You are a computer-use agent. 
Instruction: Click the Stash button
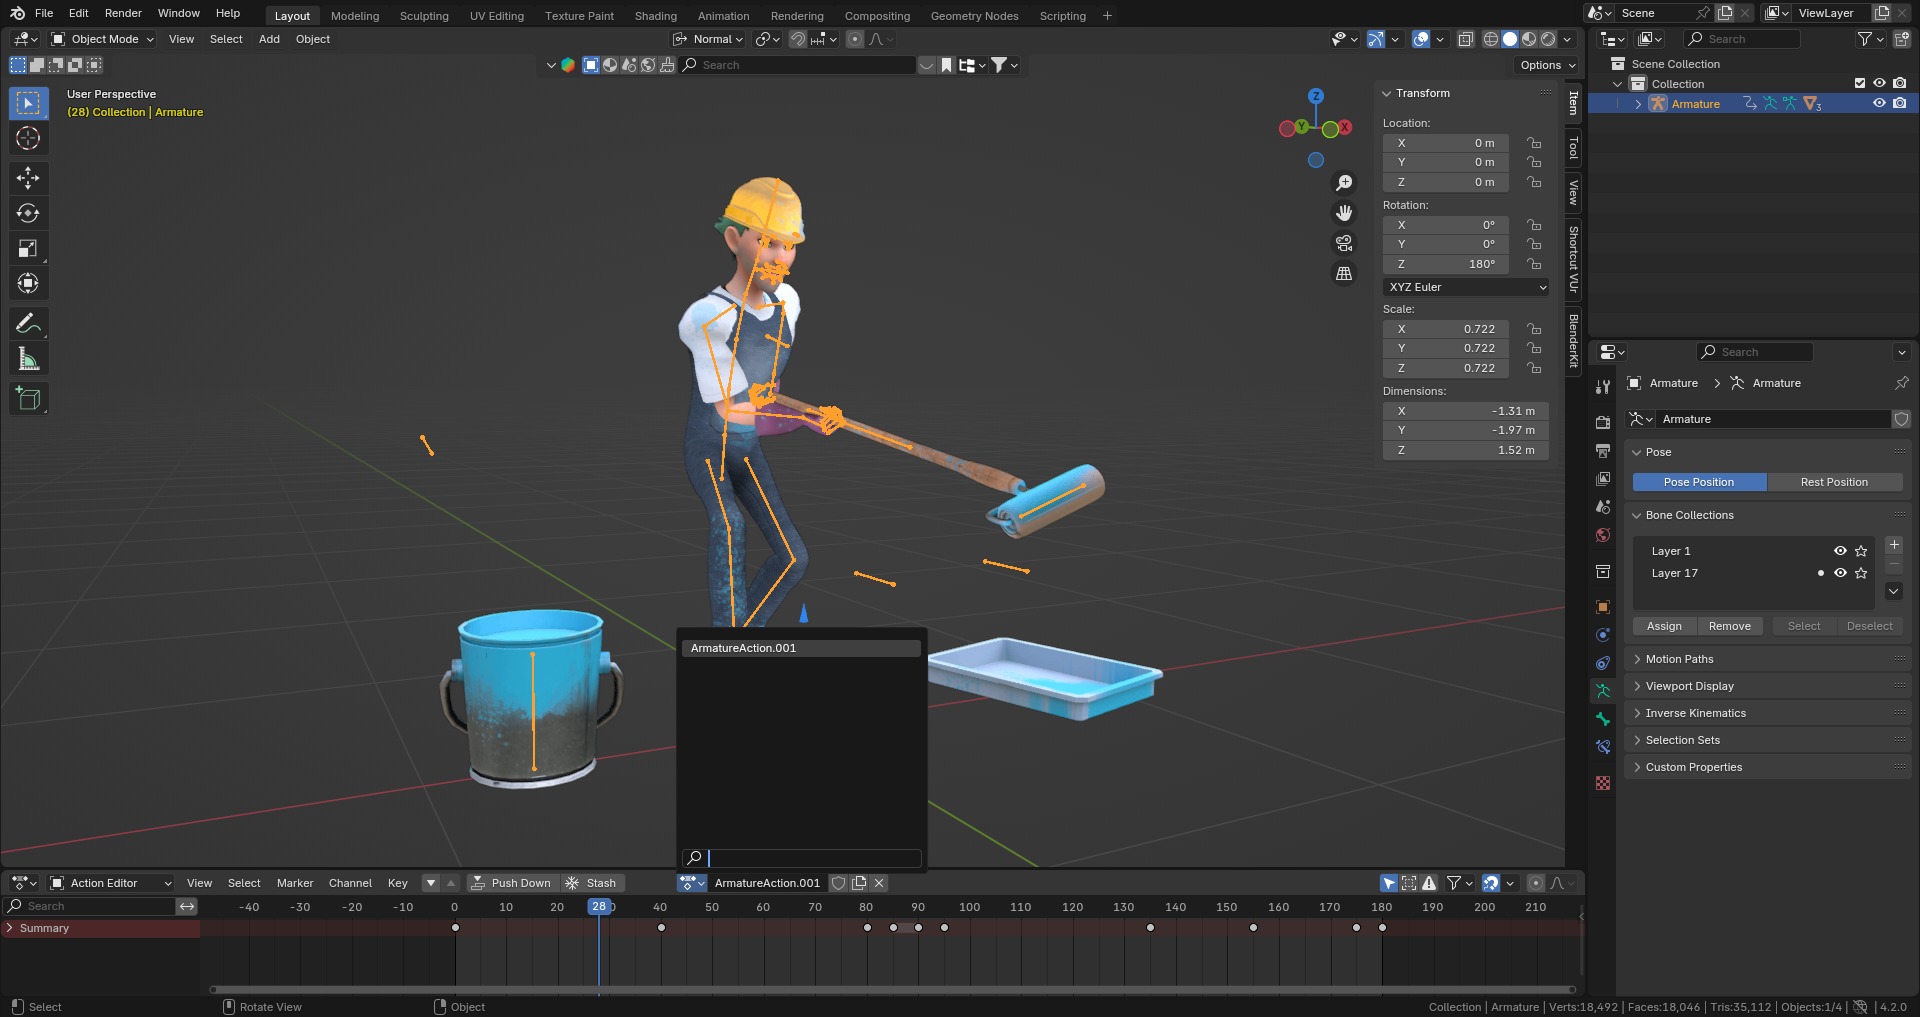(591, 883)
